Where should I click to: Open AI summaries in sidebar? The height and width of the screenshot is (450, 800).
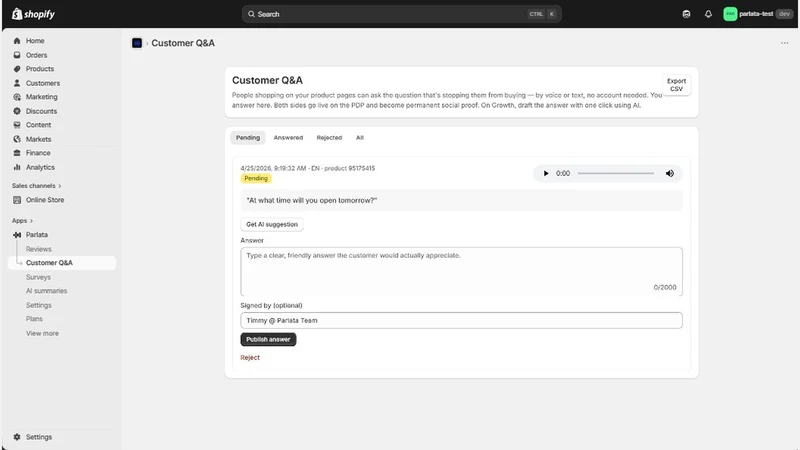46,291
